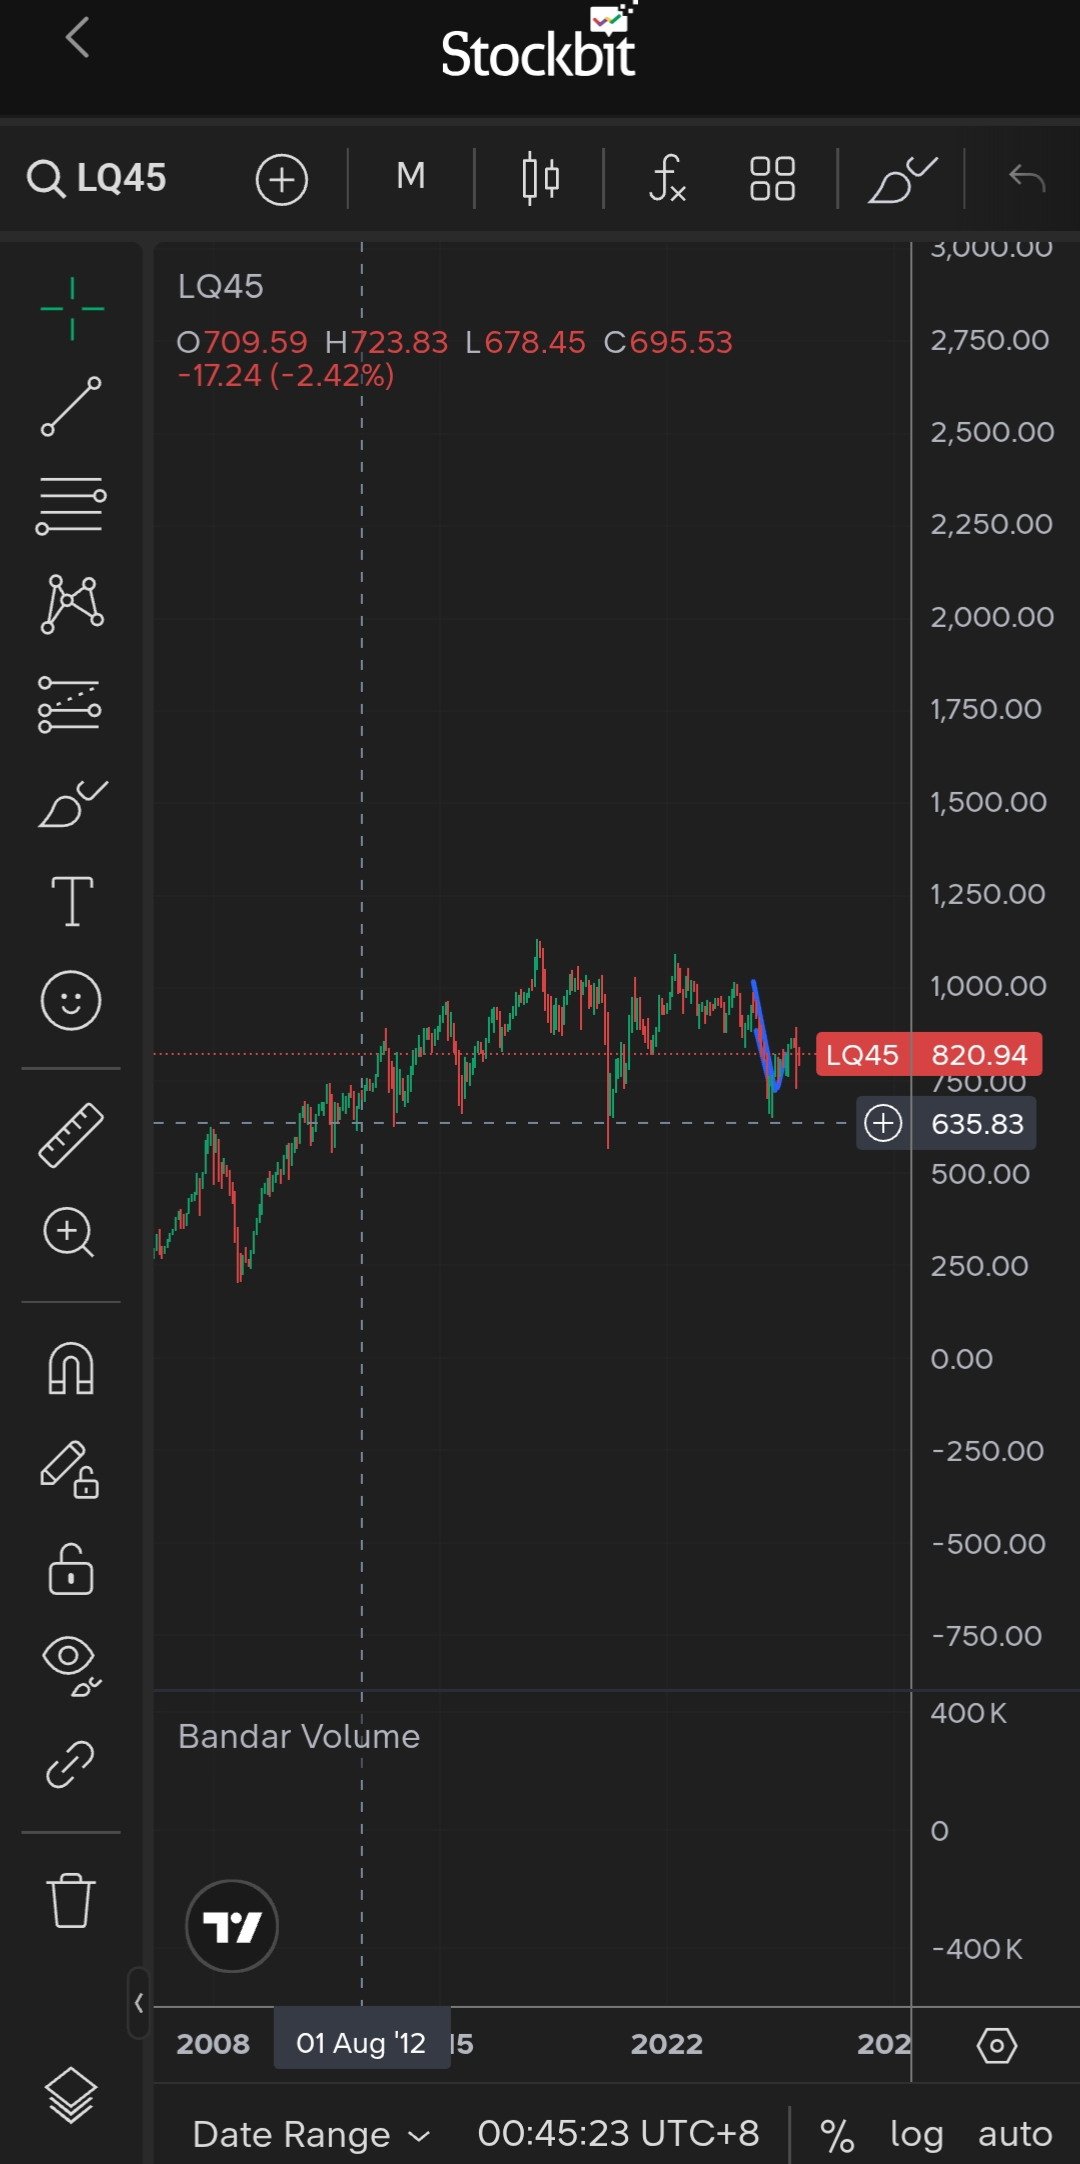Select the trend line drawing tool
Image resolution: width=1080 pixels, height=2164 pixels.
click(x=71, y=406)
